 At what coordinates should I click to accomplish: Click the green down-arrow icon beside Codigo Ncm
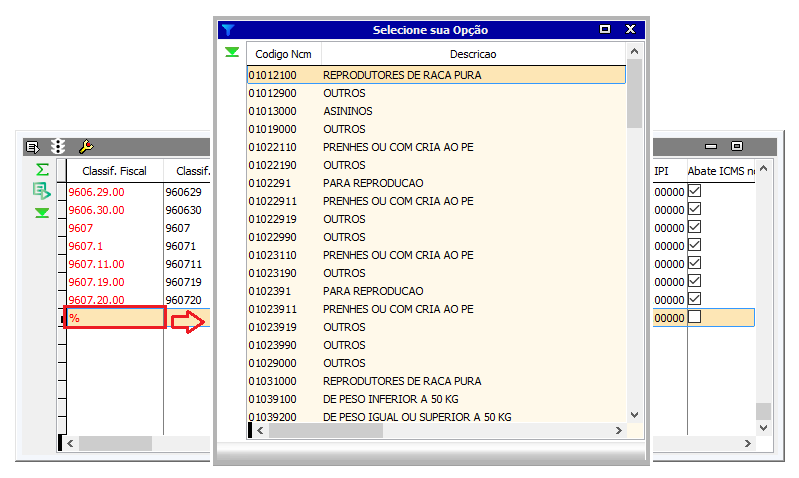pyautogui.click(x=232, y=52)
